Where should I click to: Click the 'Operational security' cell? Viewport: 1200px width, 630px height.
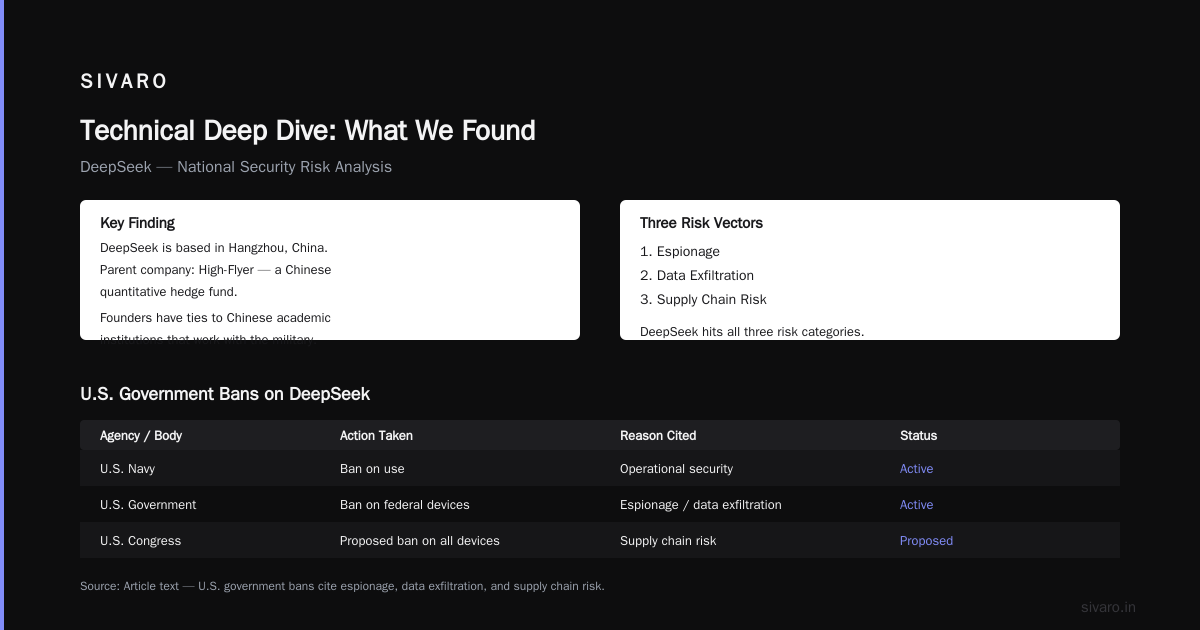coord(676,469)
